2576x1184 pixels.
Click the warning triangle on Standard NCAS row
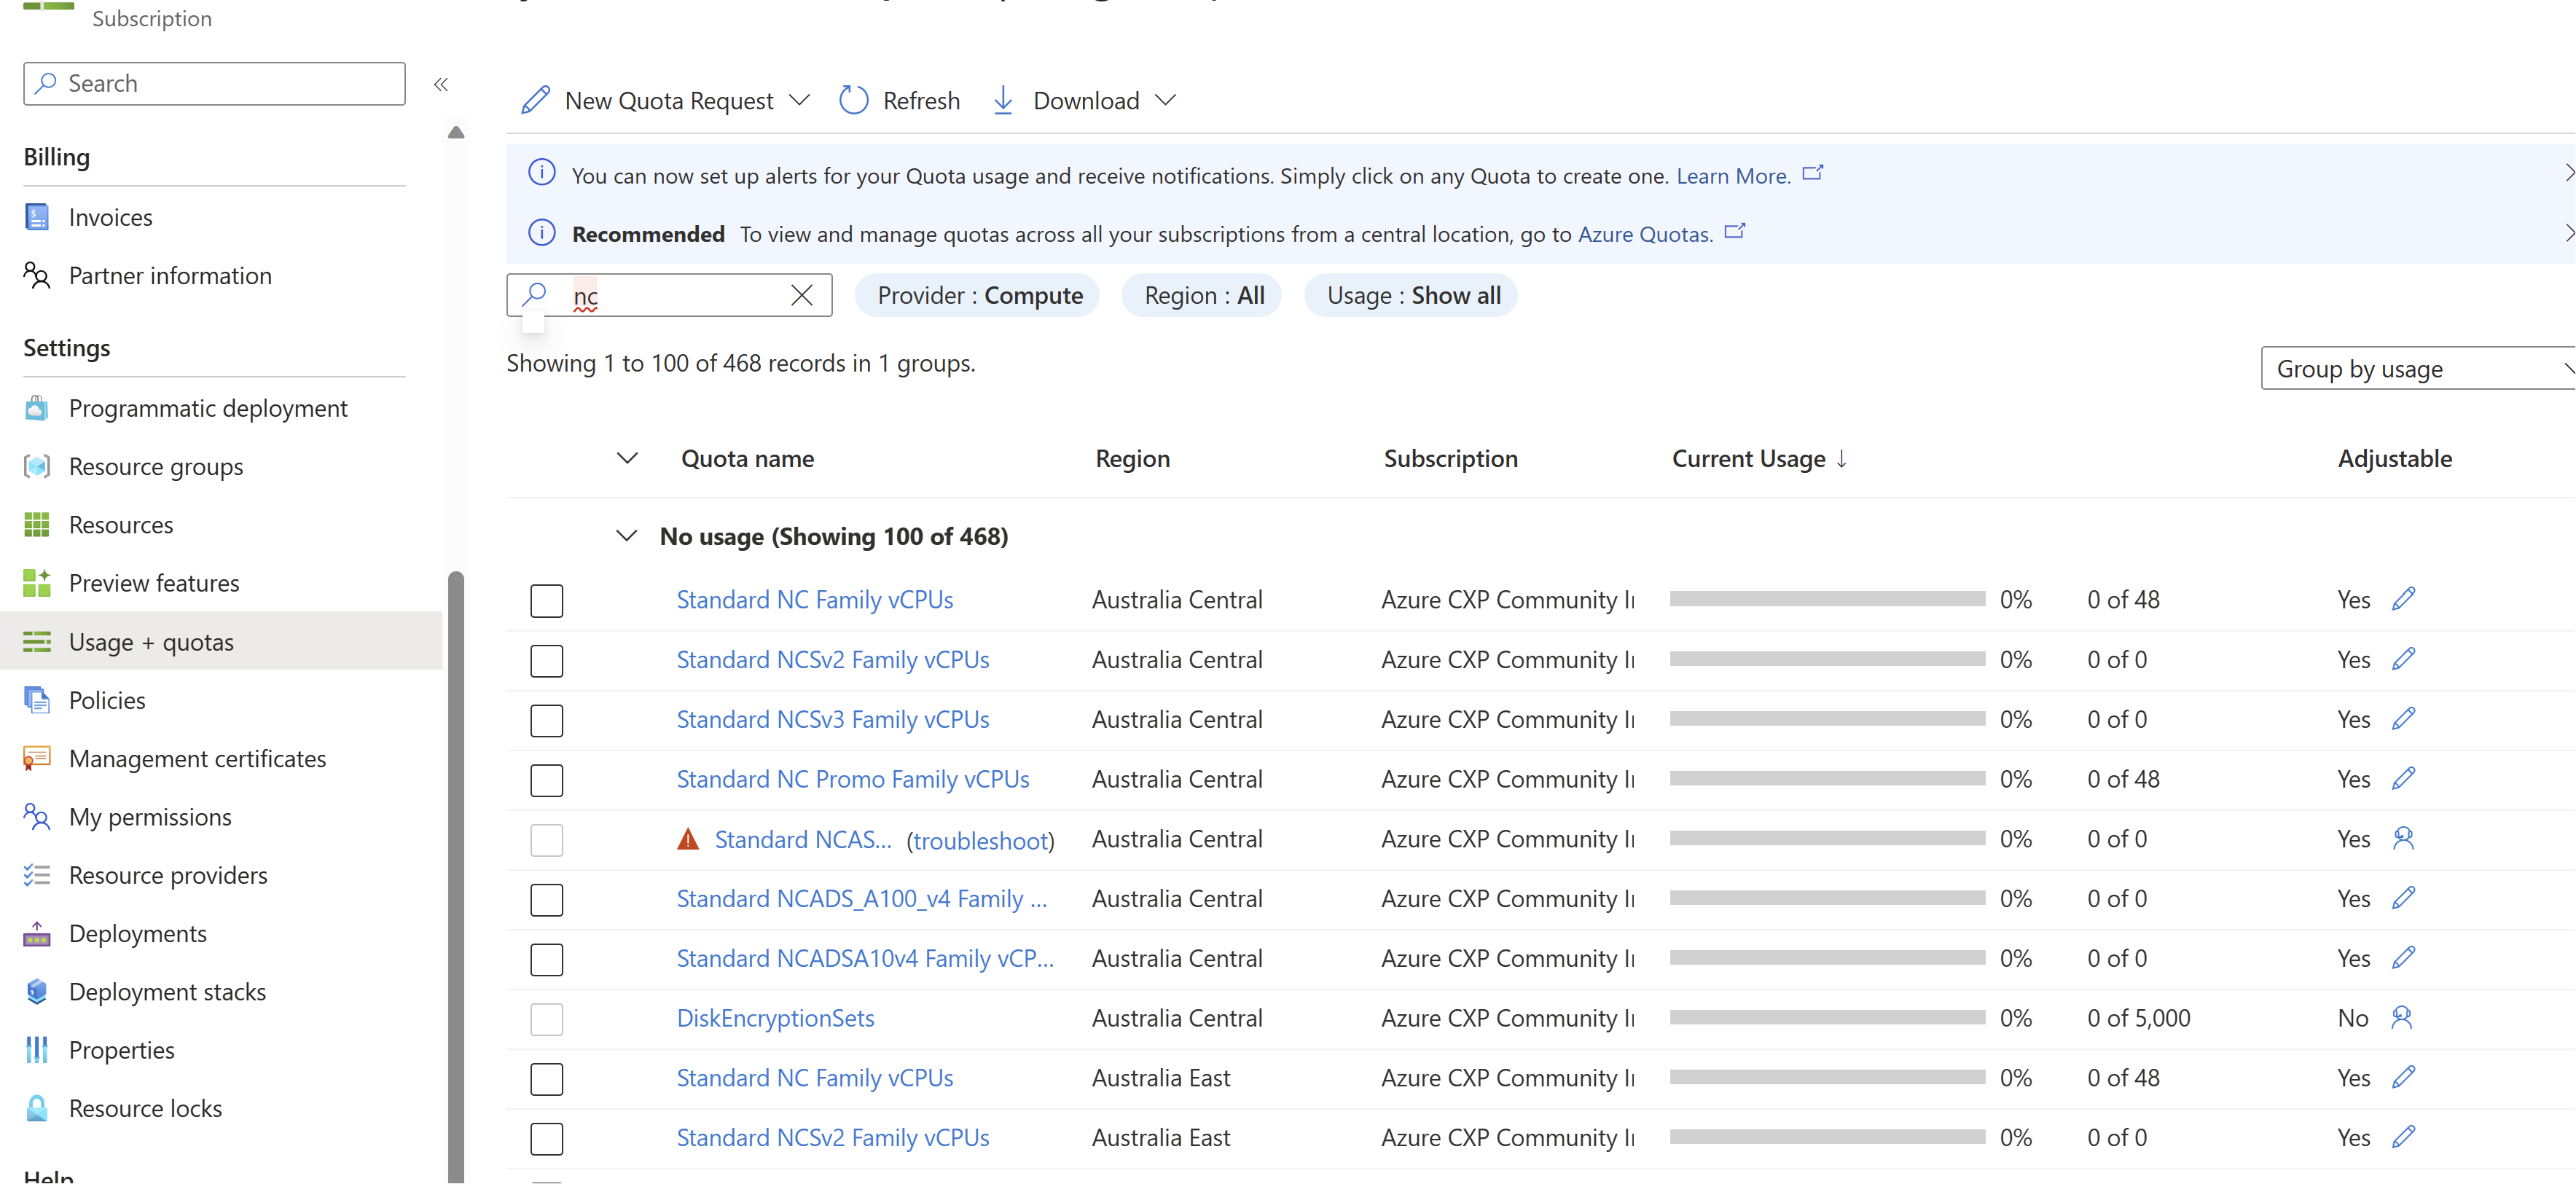tap(688, 839)
